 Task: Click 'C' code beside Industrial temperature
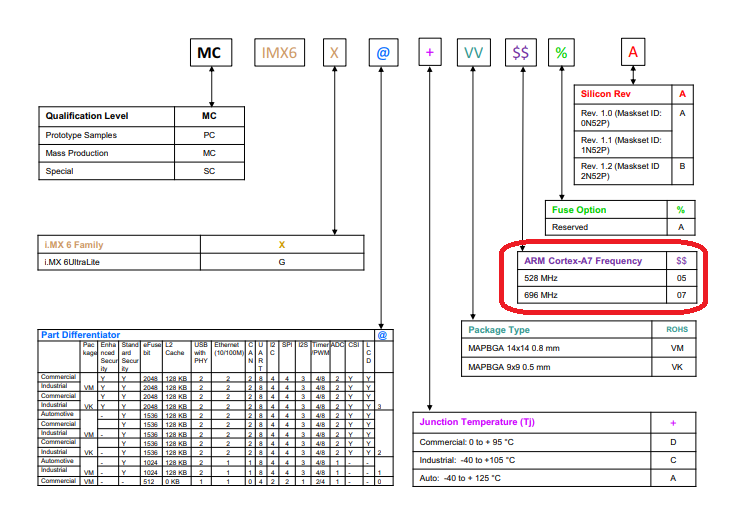point(673,460)
